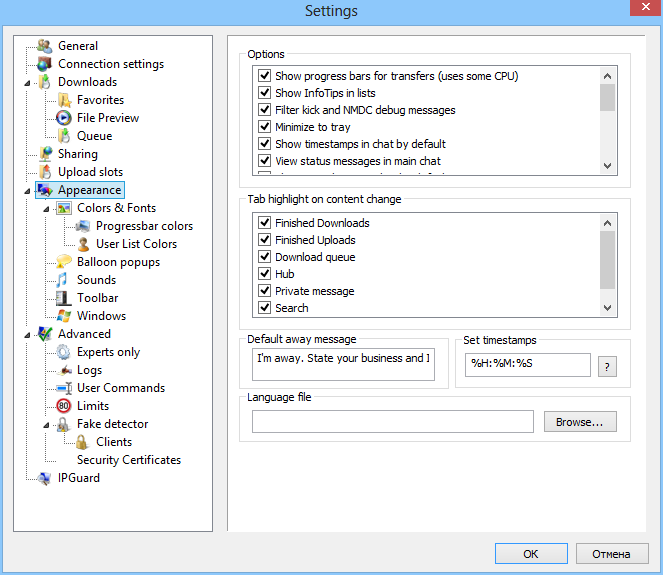
Task: Select Security Certificates in the tree
Action: pos(129,460)
